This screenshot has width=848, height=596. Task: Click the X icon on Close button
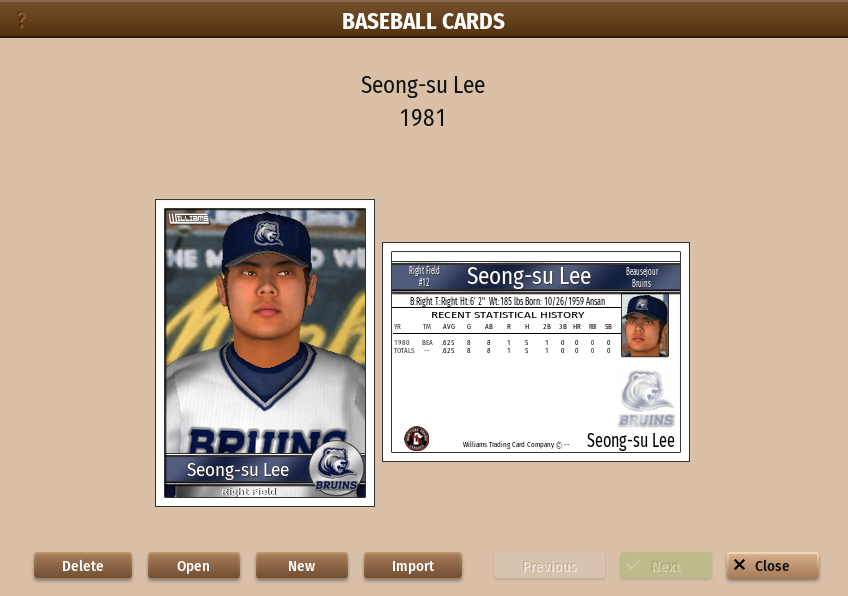point(739,565)
